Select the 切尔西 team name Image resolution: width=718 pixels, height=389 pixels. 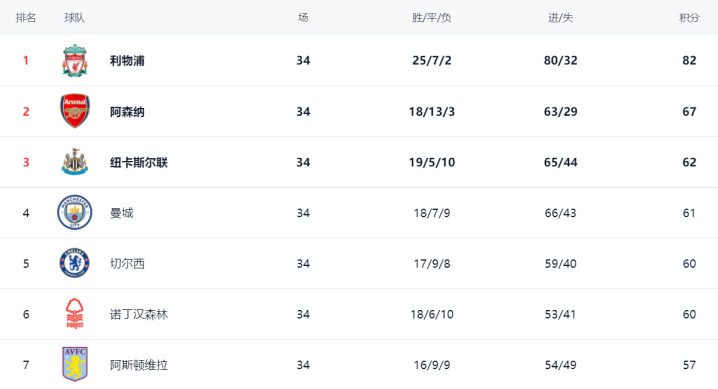tap(127, 264)
